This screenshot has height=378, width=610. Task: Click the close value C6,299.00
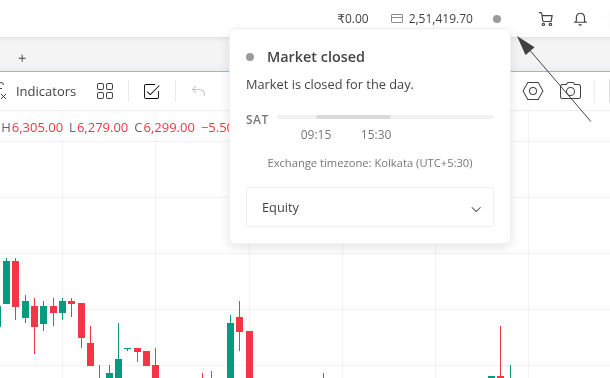pyautogui.click(x=165, y=128)
